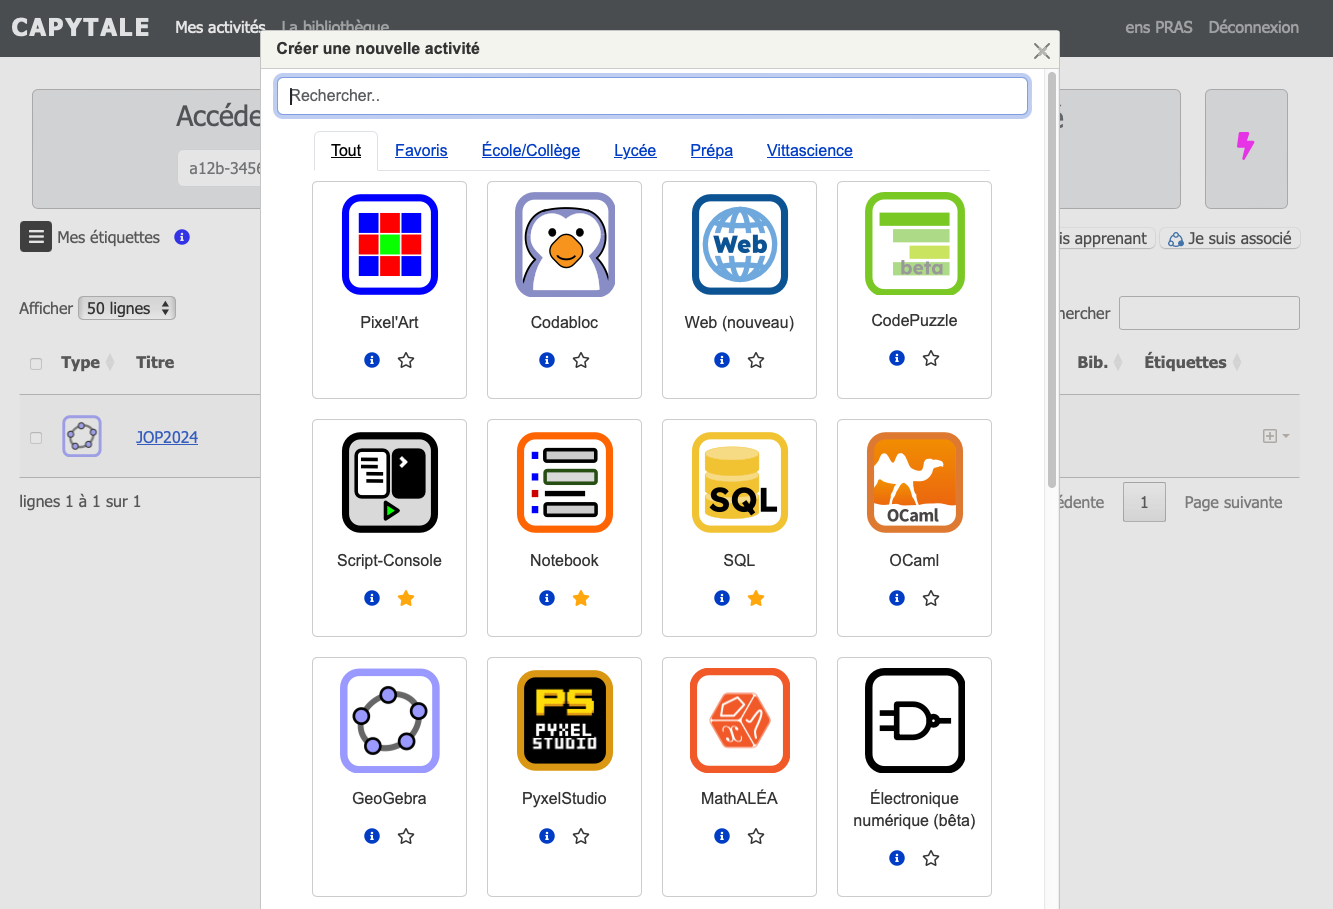The height and width of the screenshot is (909, 1333).
Task: Open the Web (nouveau) activity icon
Action: point(739,245)
